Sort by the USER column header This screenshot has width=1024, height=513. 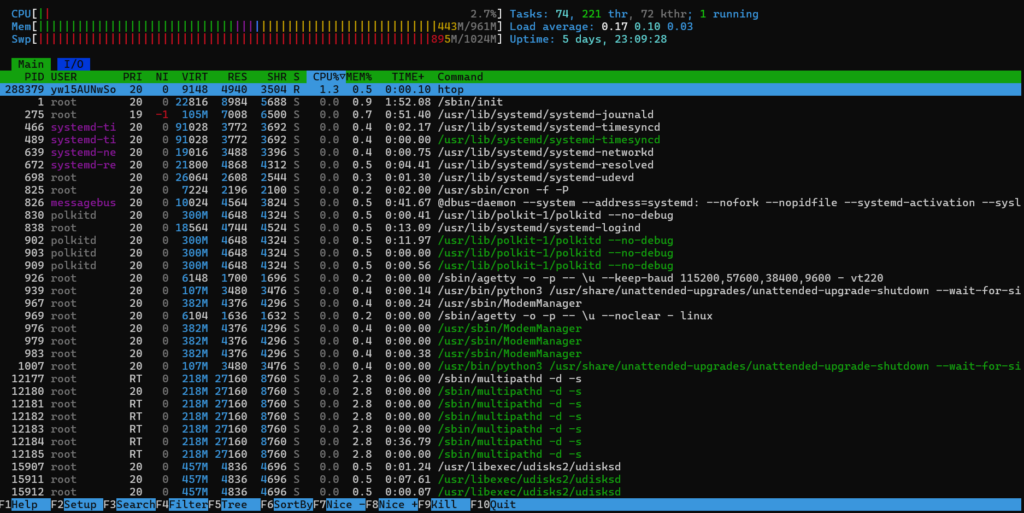(64, 76)
